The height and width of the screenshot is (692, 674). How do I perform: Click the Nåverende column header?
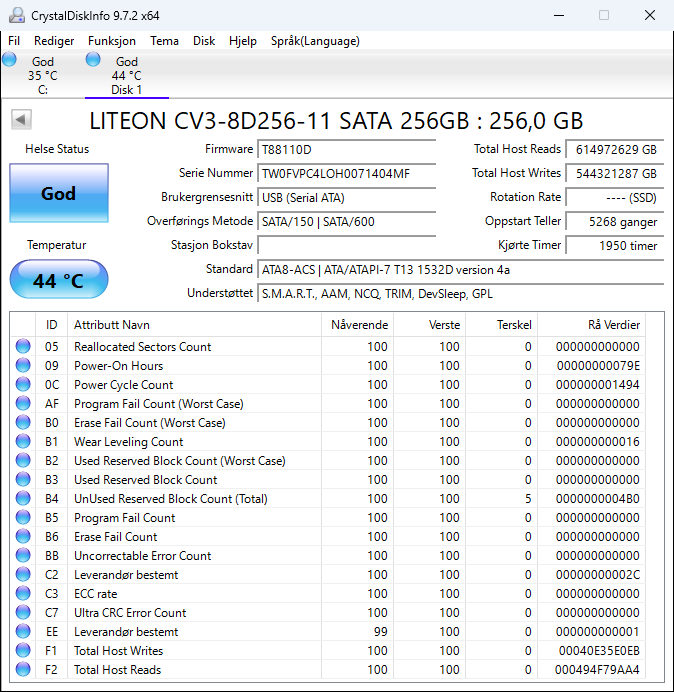[358, 325]
